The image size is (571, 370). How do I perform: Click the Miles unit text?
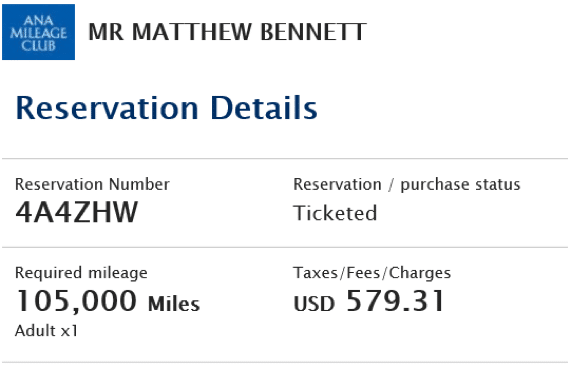click(x=174, y=304)
